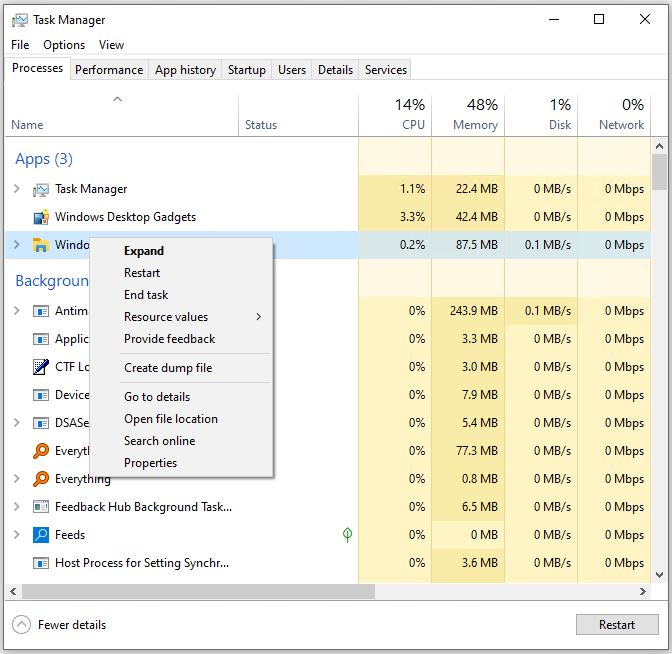Sort by the CPU column header

pyautogui.click(x=395, y=116)
